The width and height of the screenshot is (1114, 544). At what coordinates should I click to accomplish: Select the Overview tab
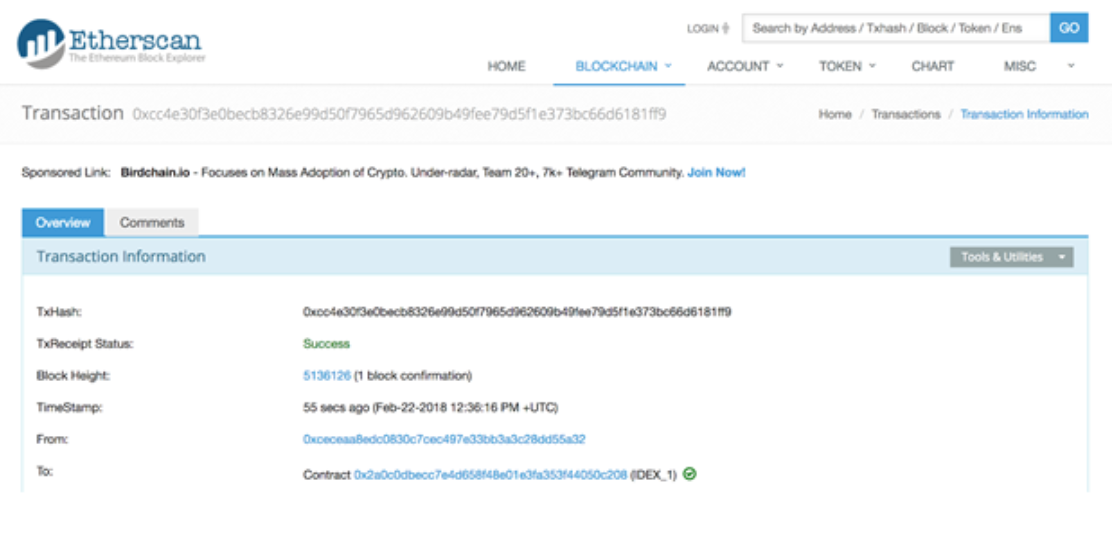[x=63, y=223]
